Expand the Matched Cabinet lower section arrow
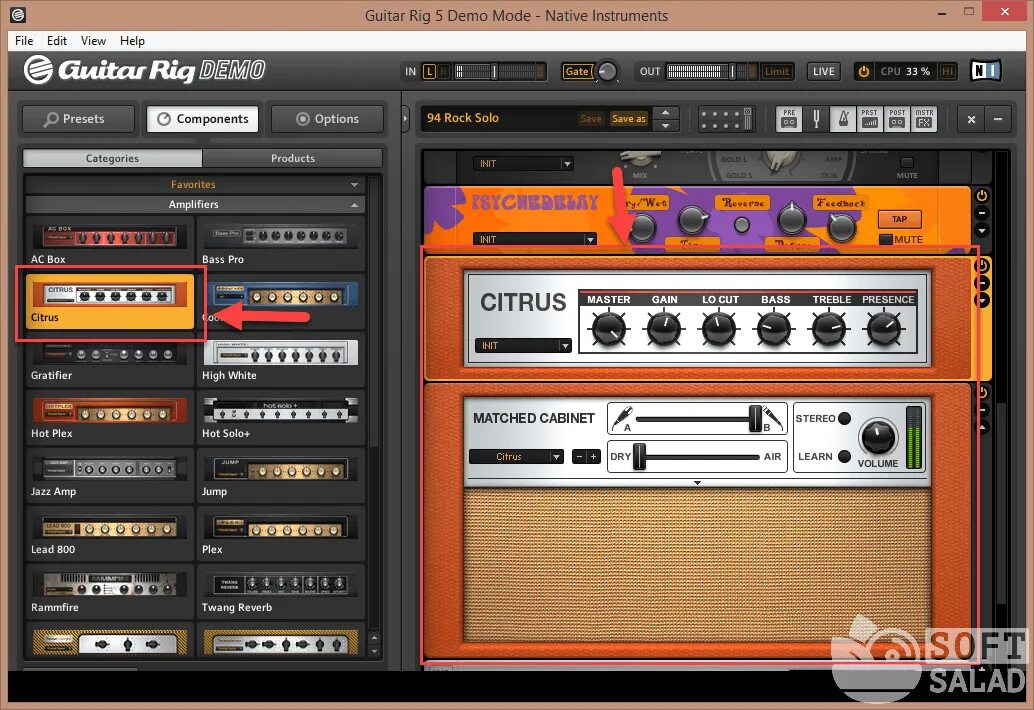Viewport: 1034px width, 710px height. tap(697, 483)
